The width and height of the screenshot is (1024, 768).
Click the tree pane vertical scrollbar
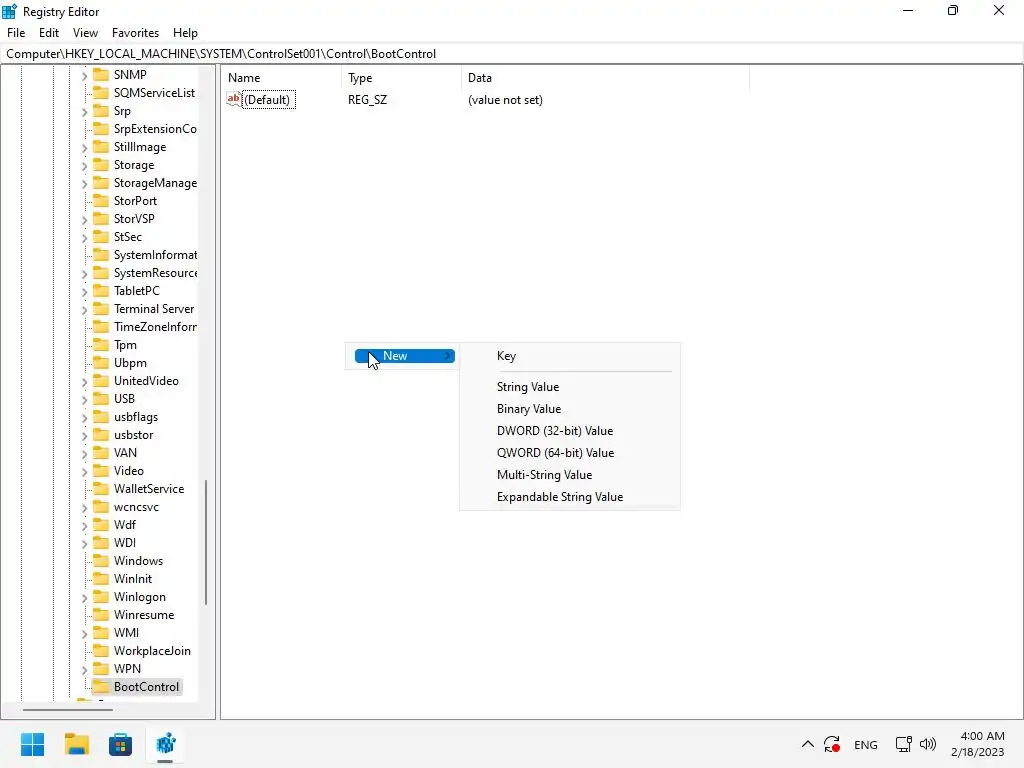[206, 542]
